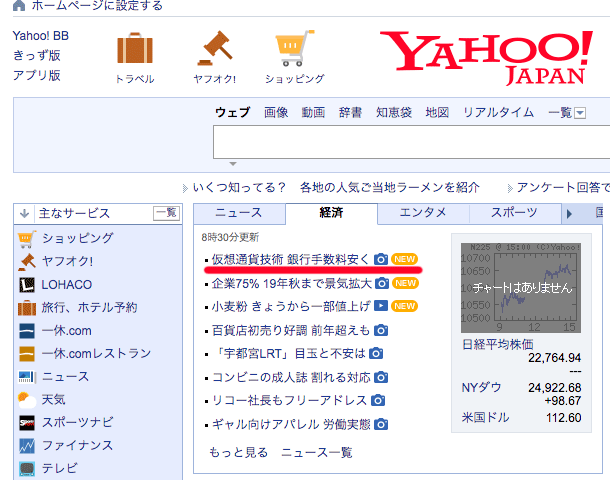Screen dimensions: 610x480
Task: Select ウェブ search type
Action: click(233, 112)
